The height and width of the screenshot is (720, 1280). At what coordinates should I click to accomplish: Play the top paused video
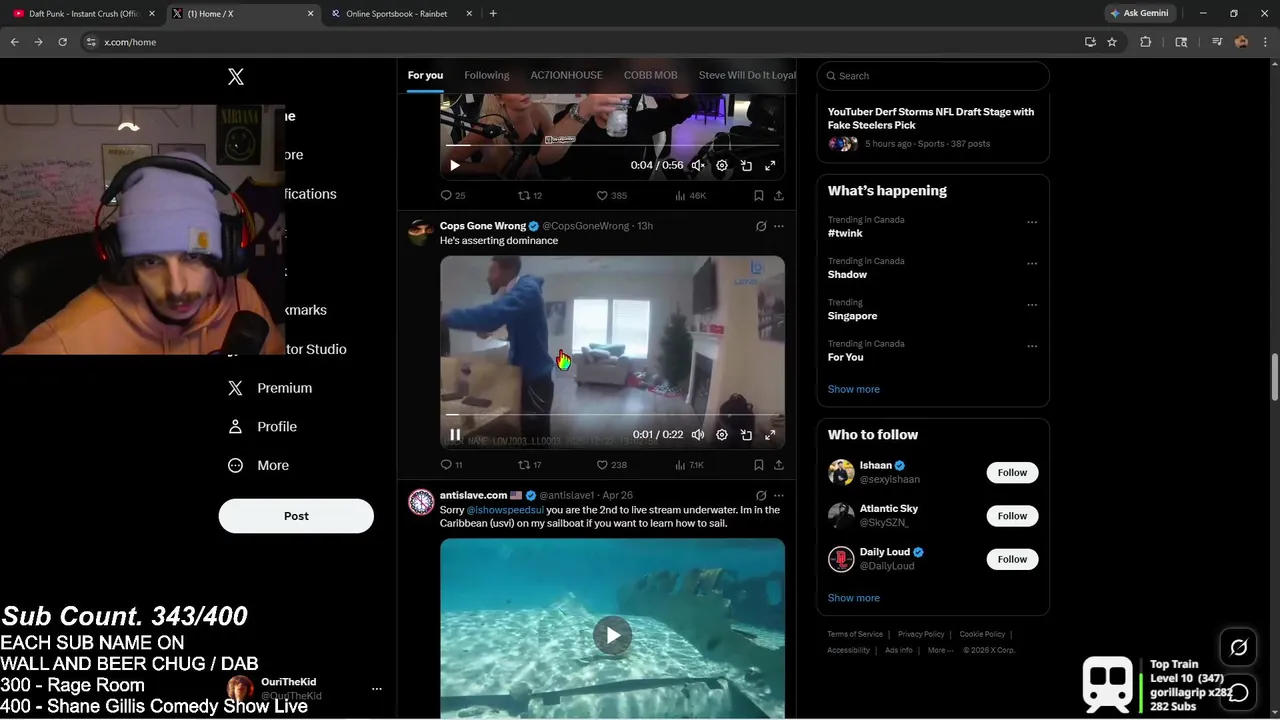455,165
